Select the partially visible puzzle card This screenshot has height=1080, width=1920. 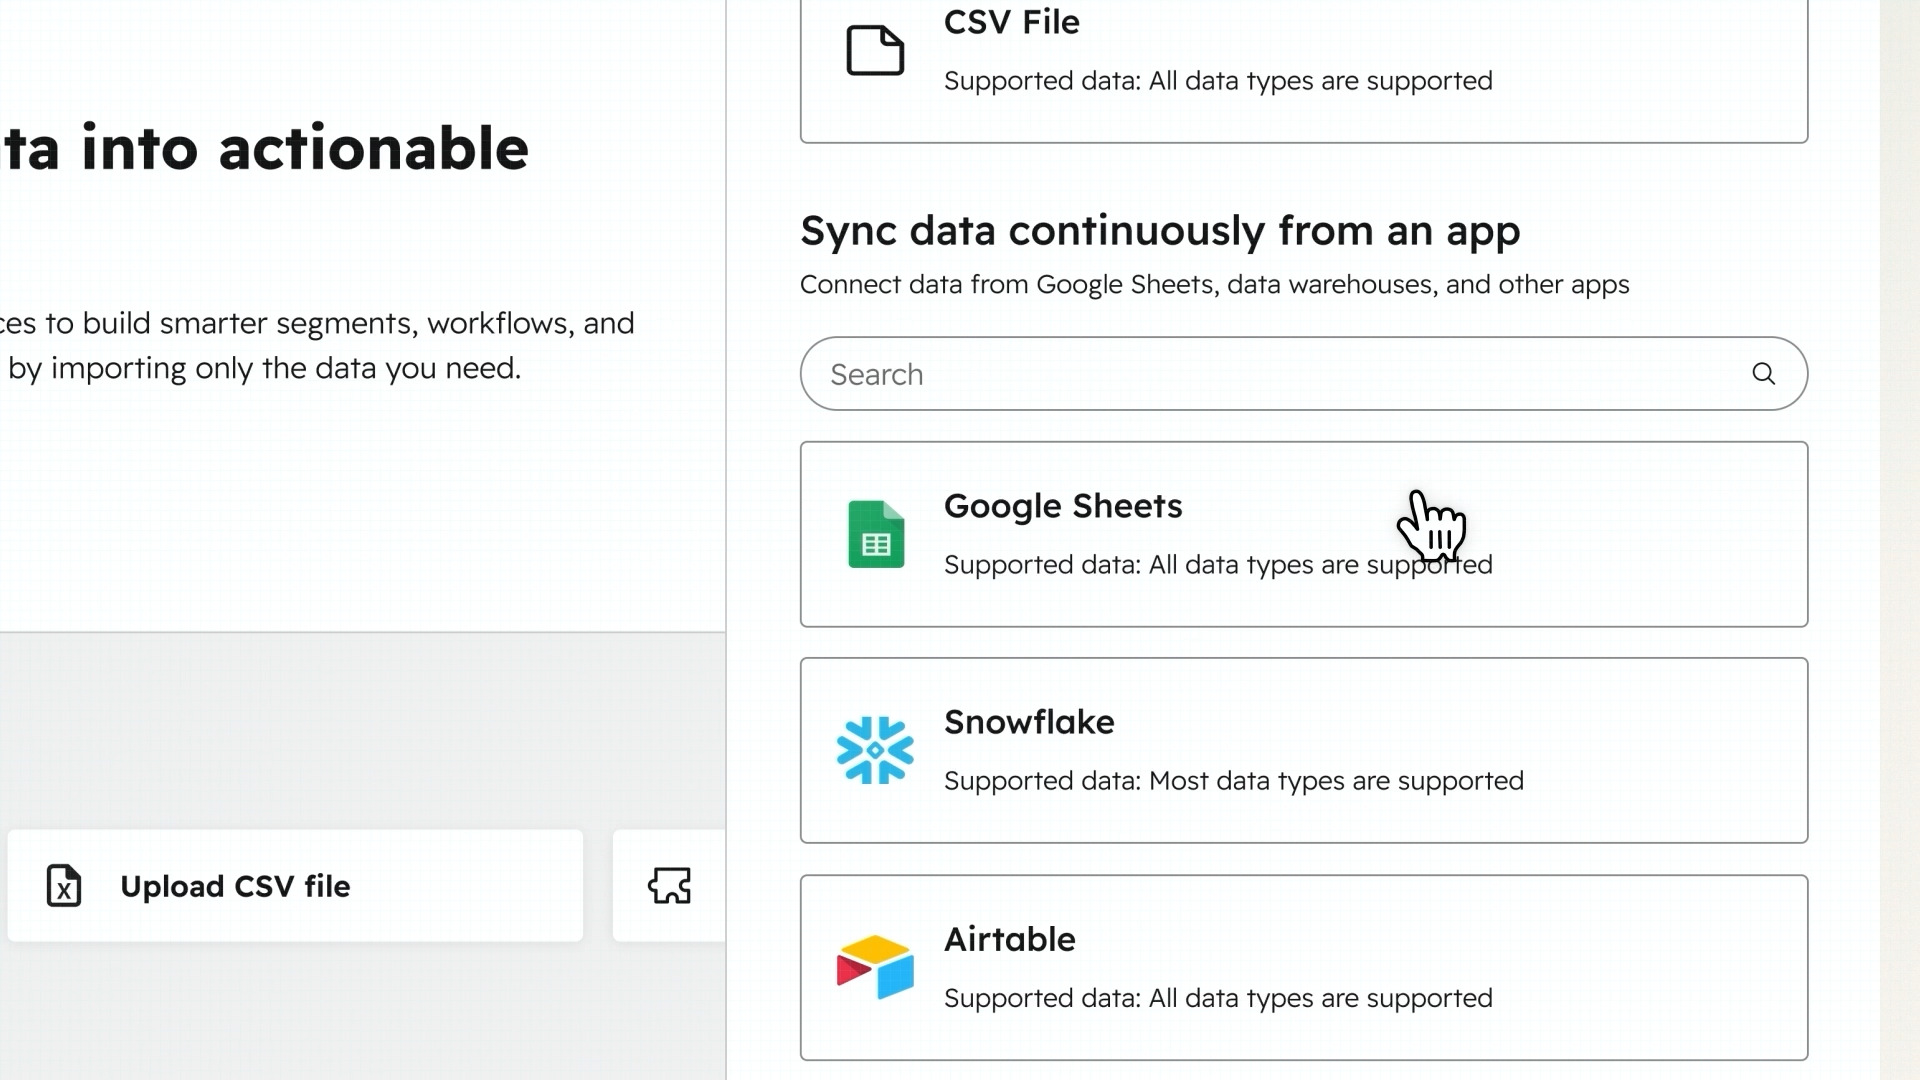(668, 886)
